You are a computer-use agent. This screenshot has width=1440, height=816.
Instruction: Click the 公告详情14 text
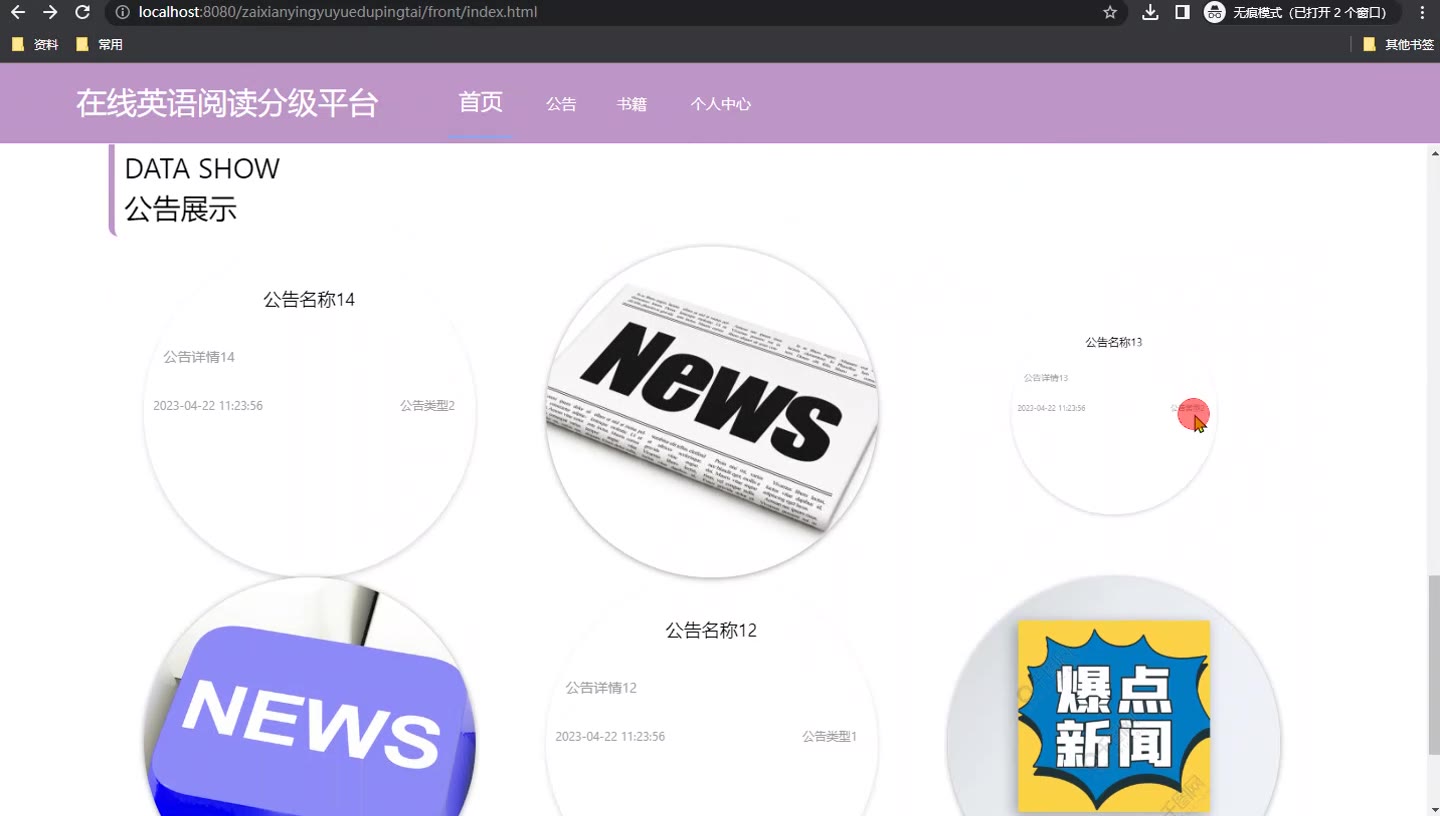[x=199, y=357]
